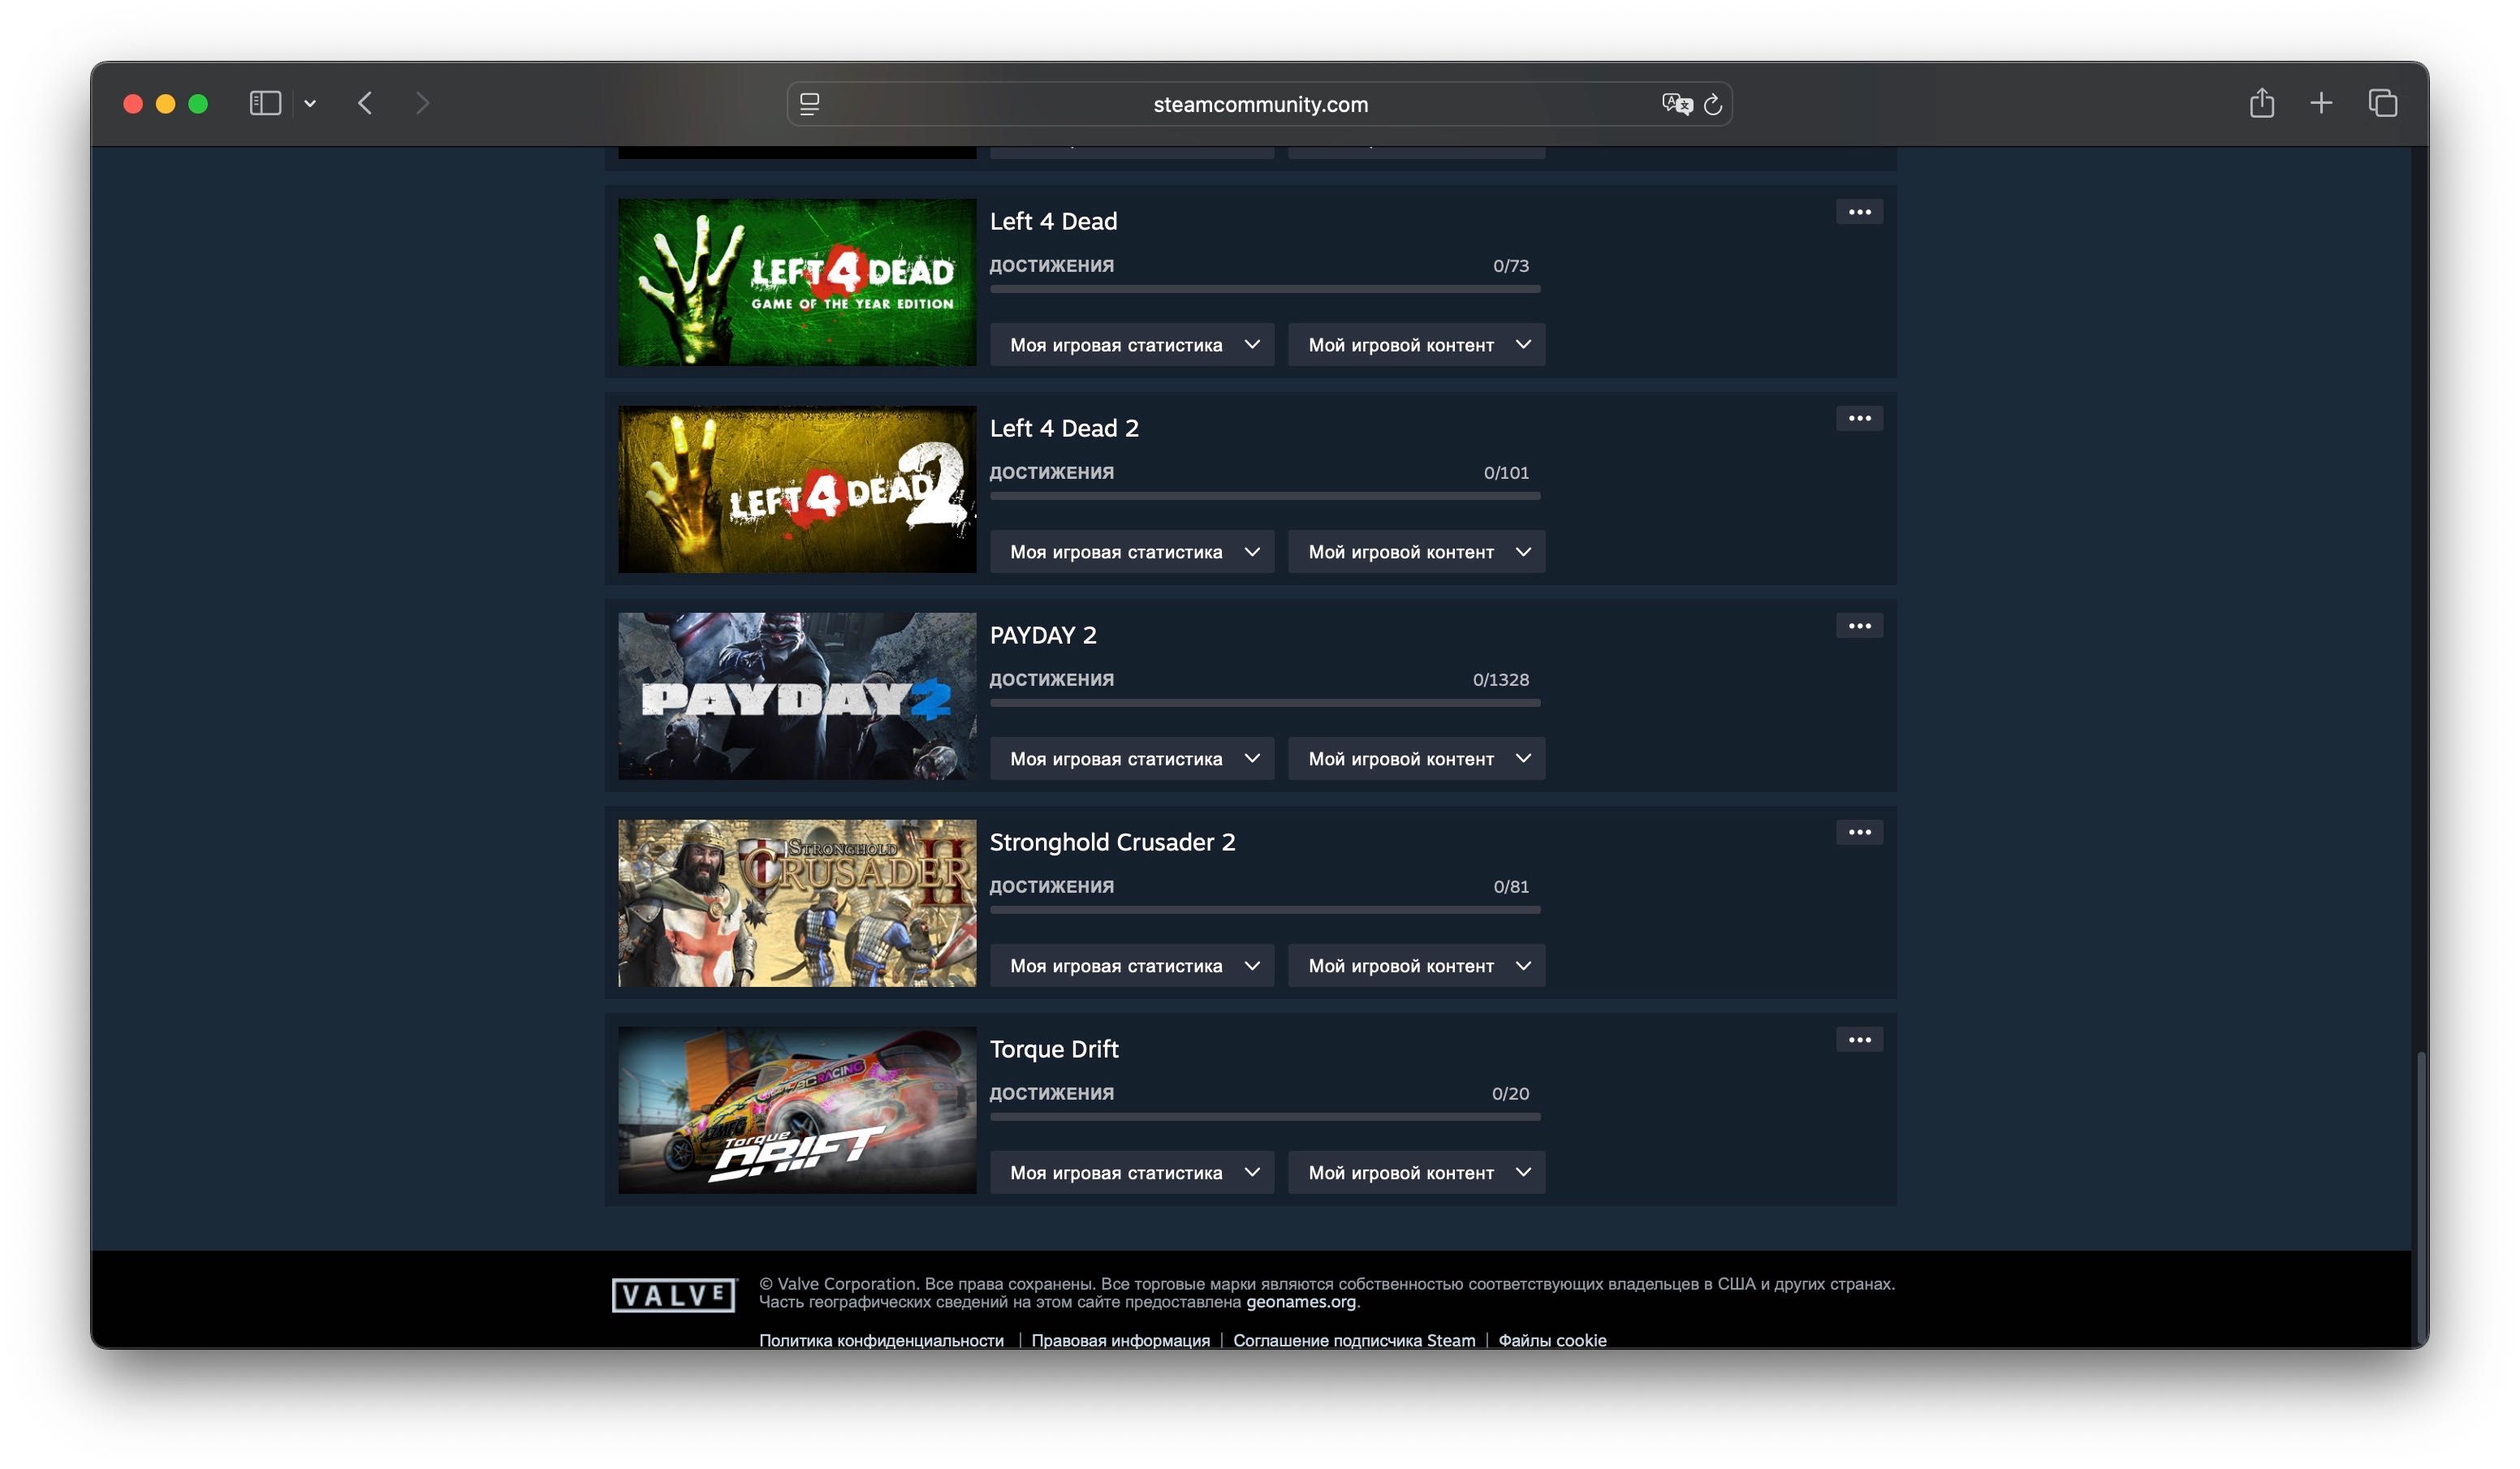
Task: Open Политика конфиденциальности link
Action: [x=881, y=1340]
